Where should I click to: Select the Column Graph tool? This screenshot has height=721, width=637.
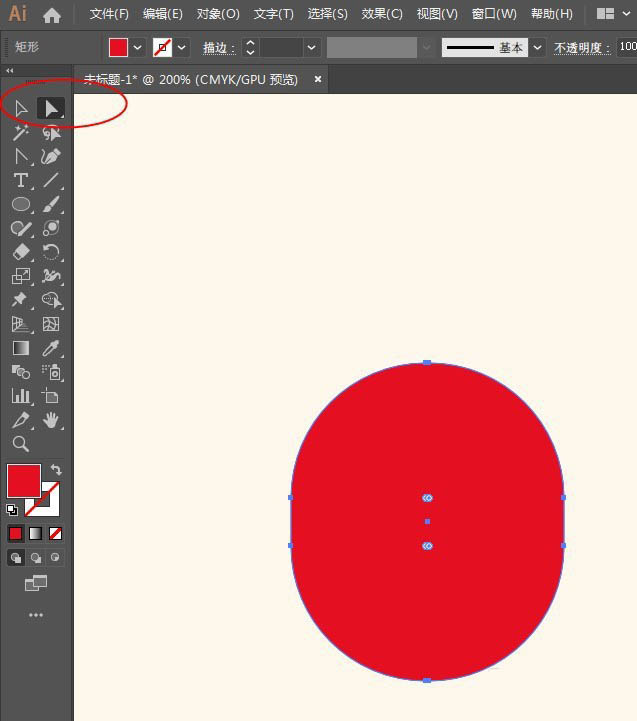[21, 396]
